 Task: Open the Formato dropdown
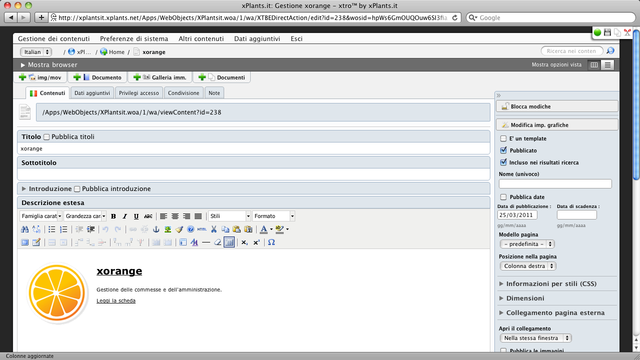tap(273, 216)
